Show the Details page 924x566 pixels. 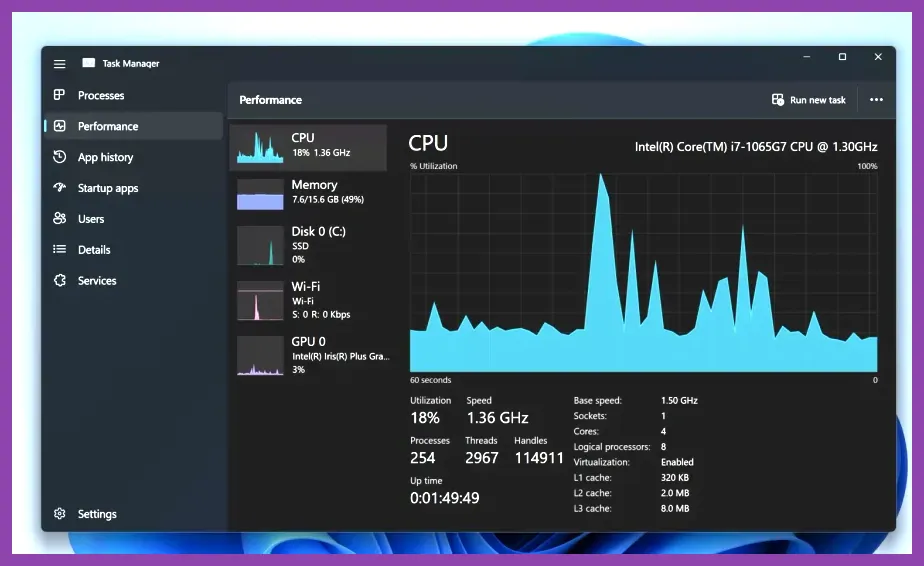click(x=134, y=249)
